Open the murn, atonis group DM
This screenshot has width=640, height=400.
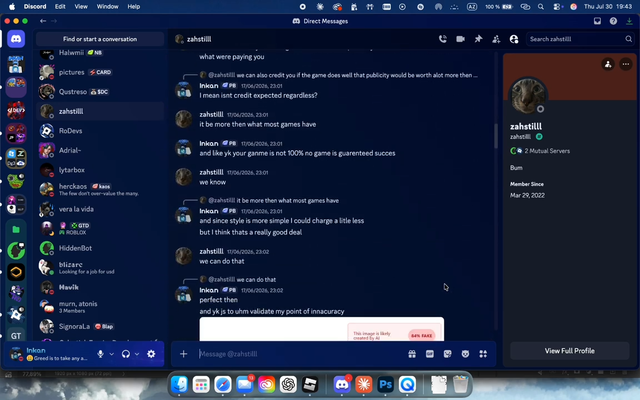pyautogui.click(x=100, y=307)
